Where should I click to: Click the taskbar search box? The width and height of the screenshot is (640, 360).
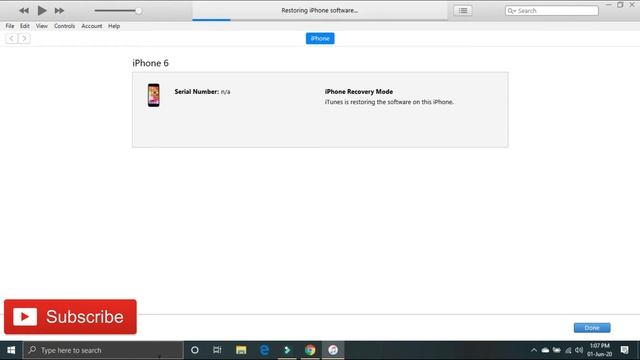tap(103, 350)
